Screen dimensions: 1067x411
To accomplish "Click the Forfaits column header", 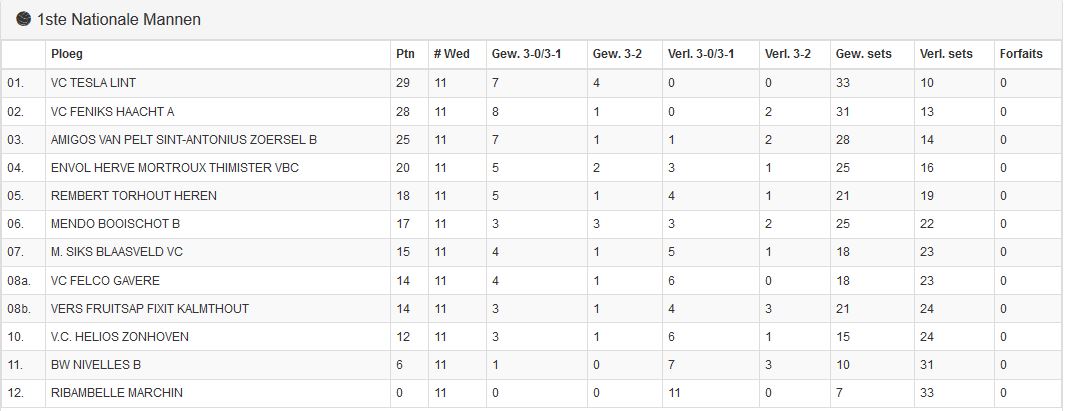I will pyautogui.click(x=1021, y=54).
